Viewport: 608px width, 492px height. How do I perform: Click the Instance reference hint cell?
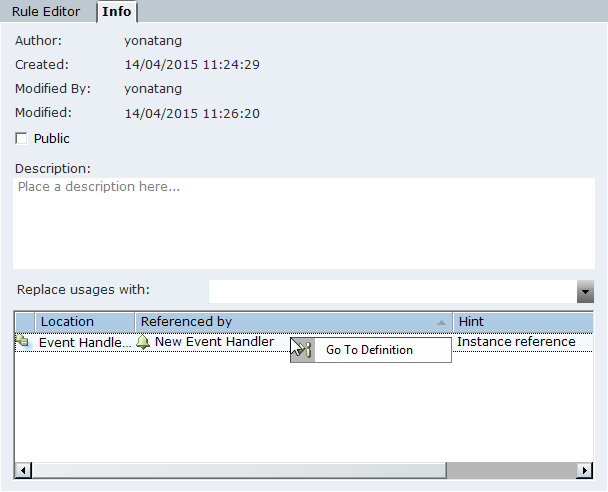pos(516,342)
